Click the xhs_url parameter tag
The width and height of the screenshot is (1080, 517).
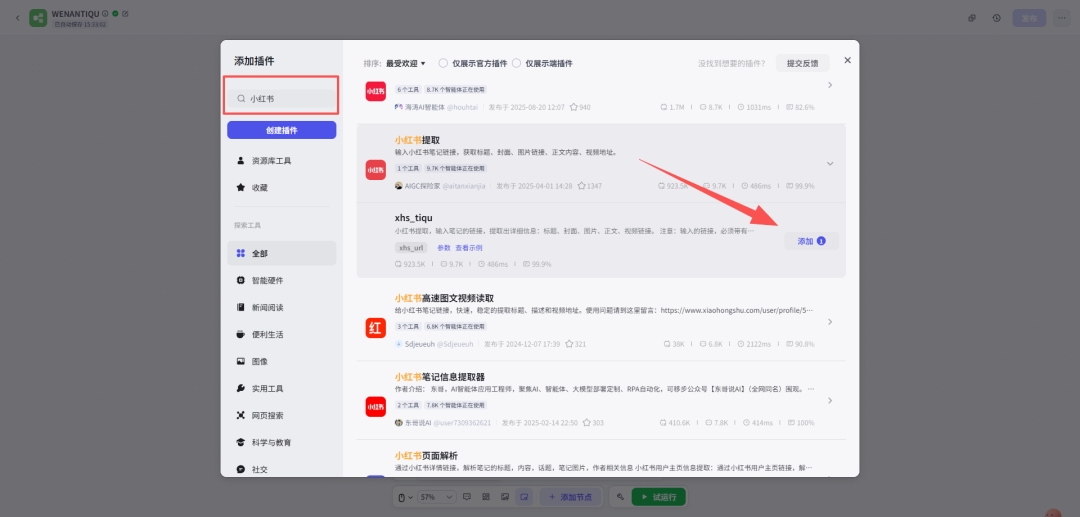point(411,248)
